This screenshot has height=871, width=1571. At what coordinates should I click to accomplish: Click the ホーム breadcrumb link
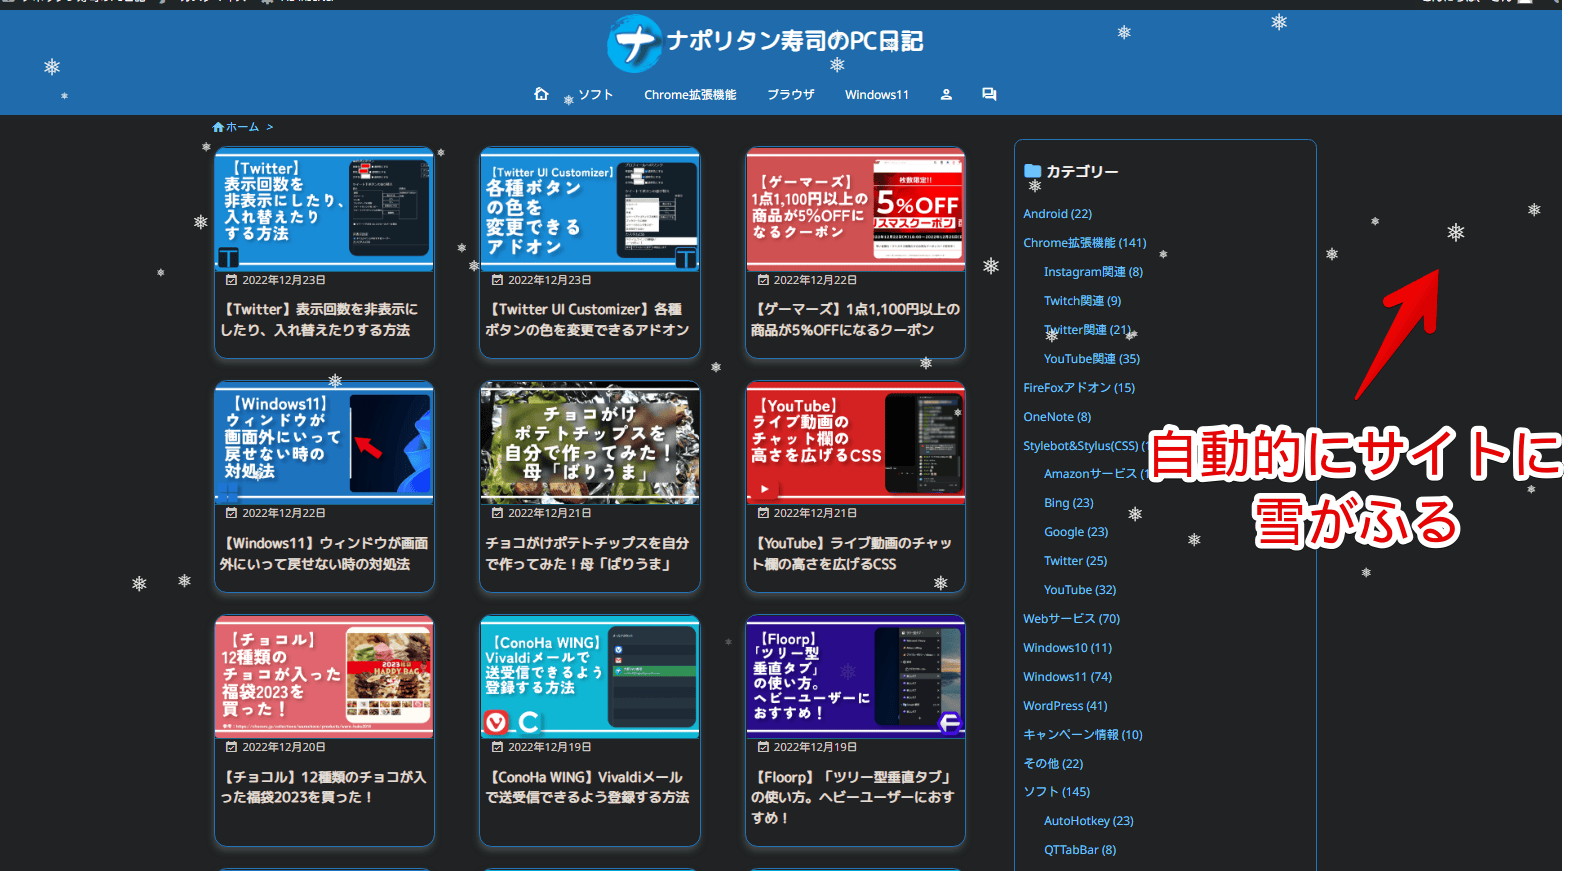tap(242, 127)
